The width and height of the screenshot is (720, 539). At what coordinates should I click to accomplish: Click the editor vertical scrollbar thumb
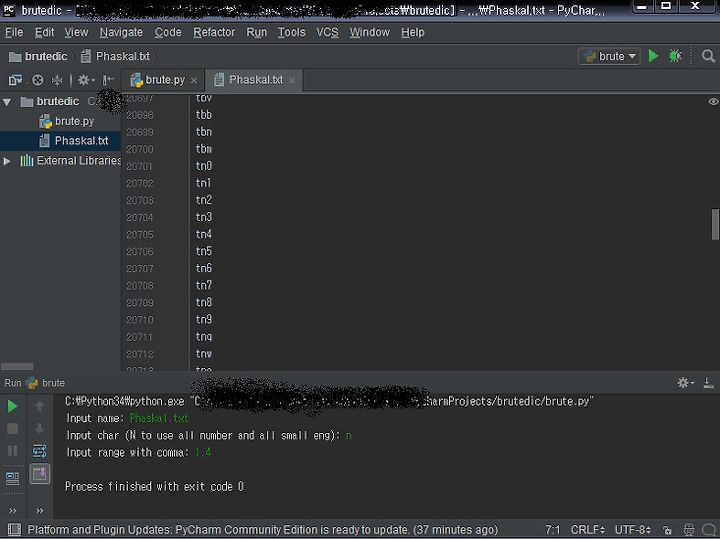coord(715,224)
